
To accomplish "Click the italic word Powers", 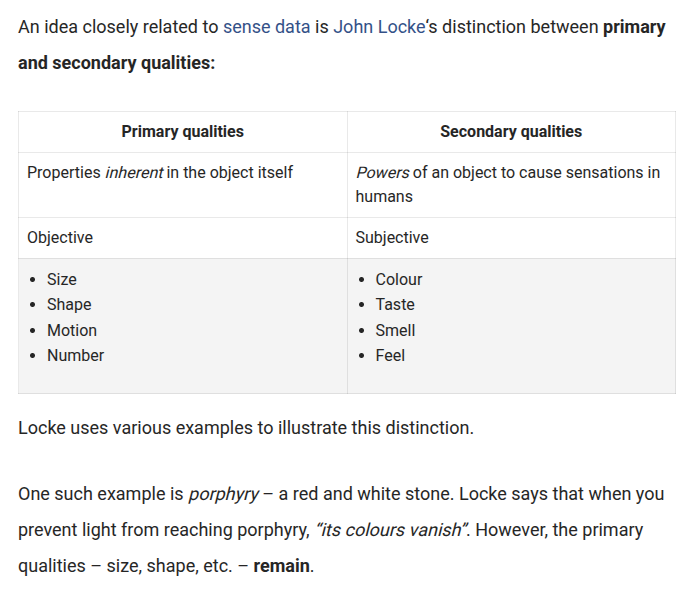I will 382,173.
